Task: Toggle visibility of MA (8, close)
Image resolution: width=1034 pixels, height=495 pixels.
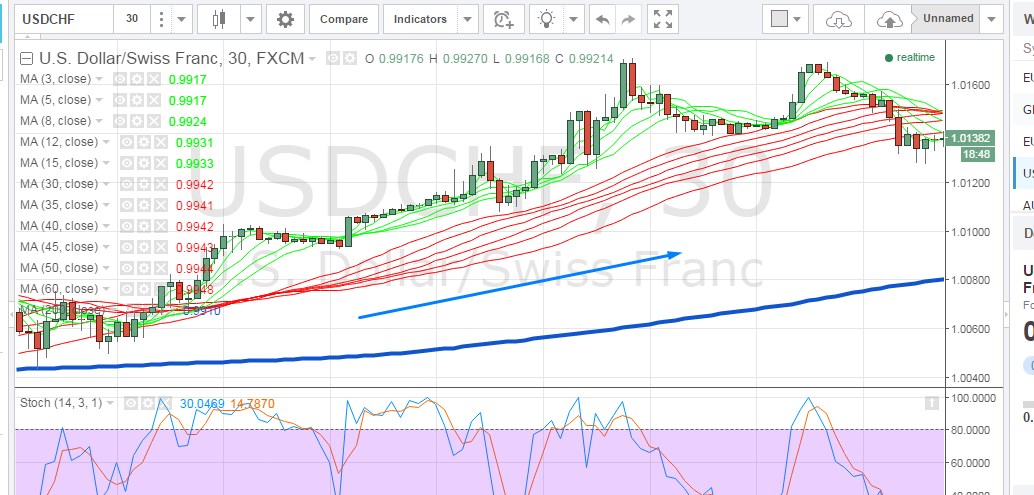Action: coord(119,121)
